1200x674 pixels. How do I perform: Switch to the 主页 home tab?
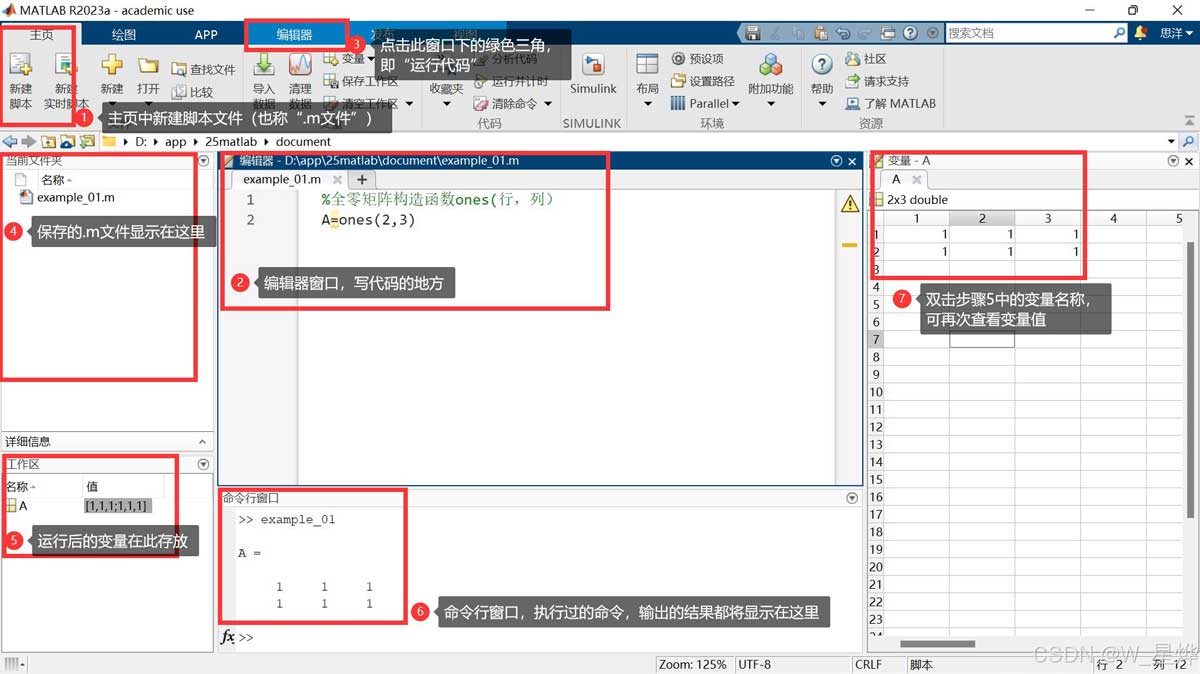[x=41, y=33]
